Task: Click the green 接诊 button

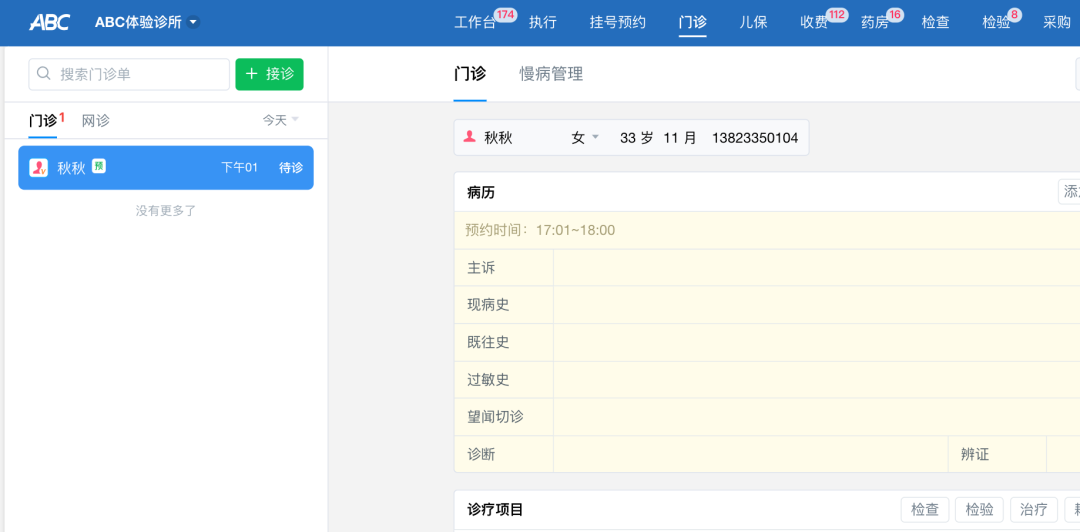Action: click(x=269, y=74)
